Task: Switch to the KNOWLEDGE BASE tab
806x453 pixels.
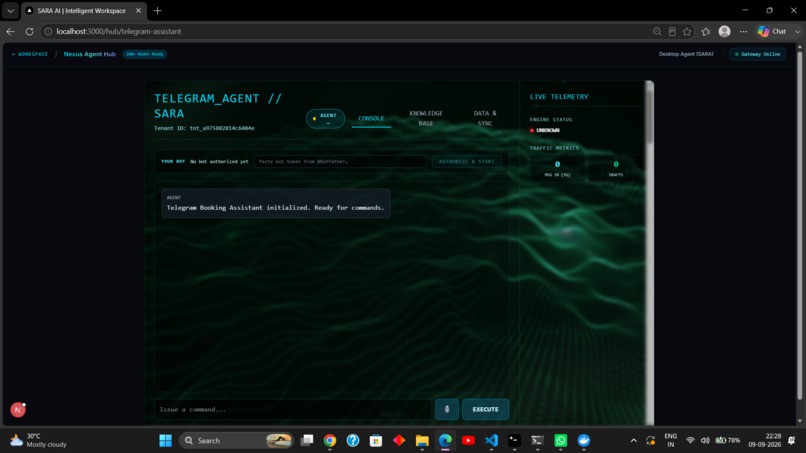Action: (x=426, y=118)
